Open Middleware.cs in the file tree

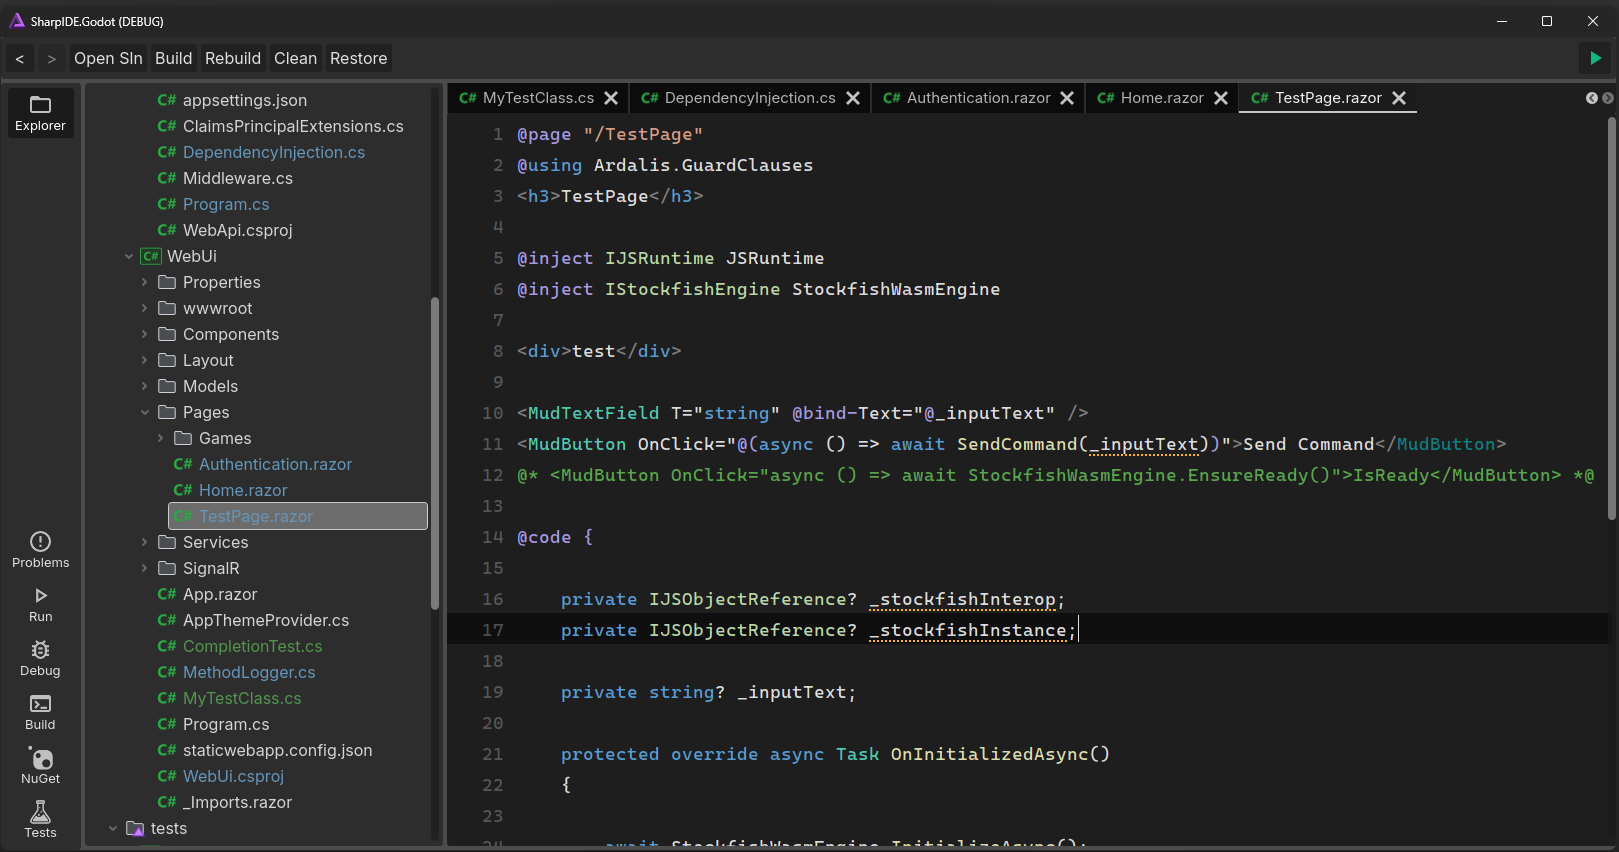click(238, 178)
